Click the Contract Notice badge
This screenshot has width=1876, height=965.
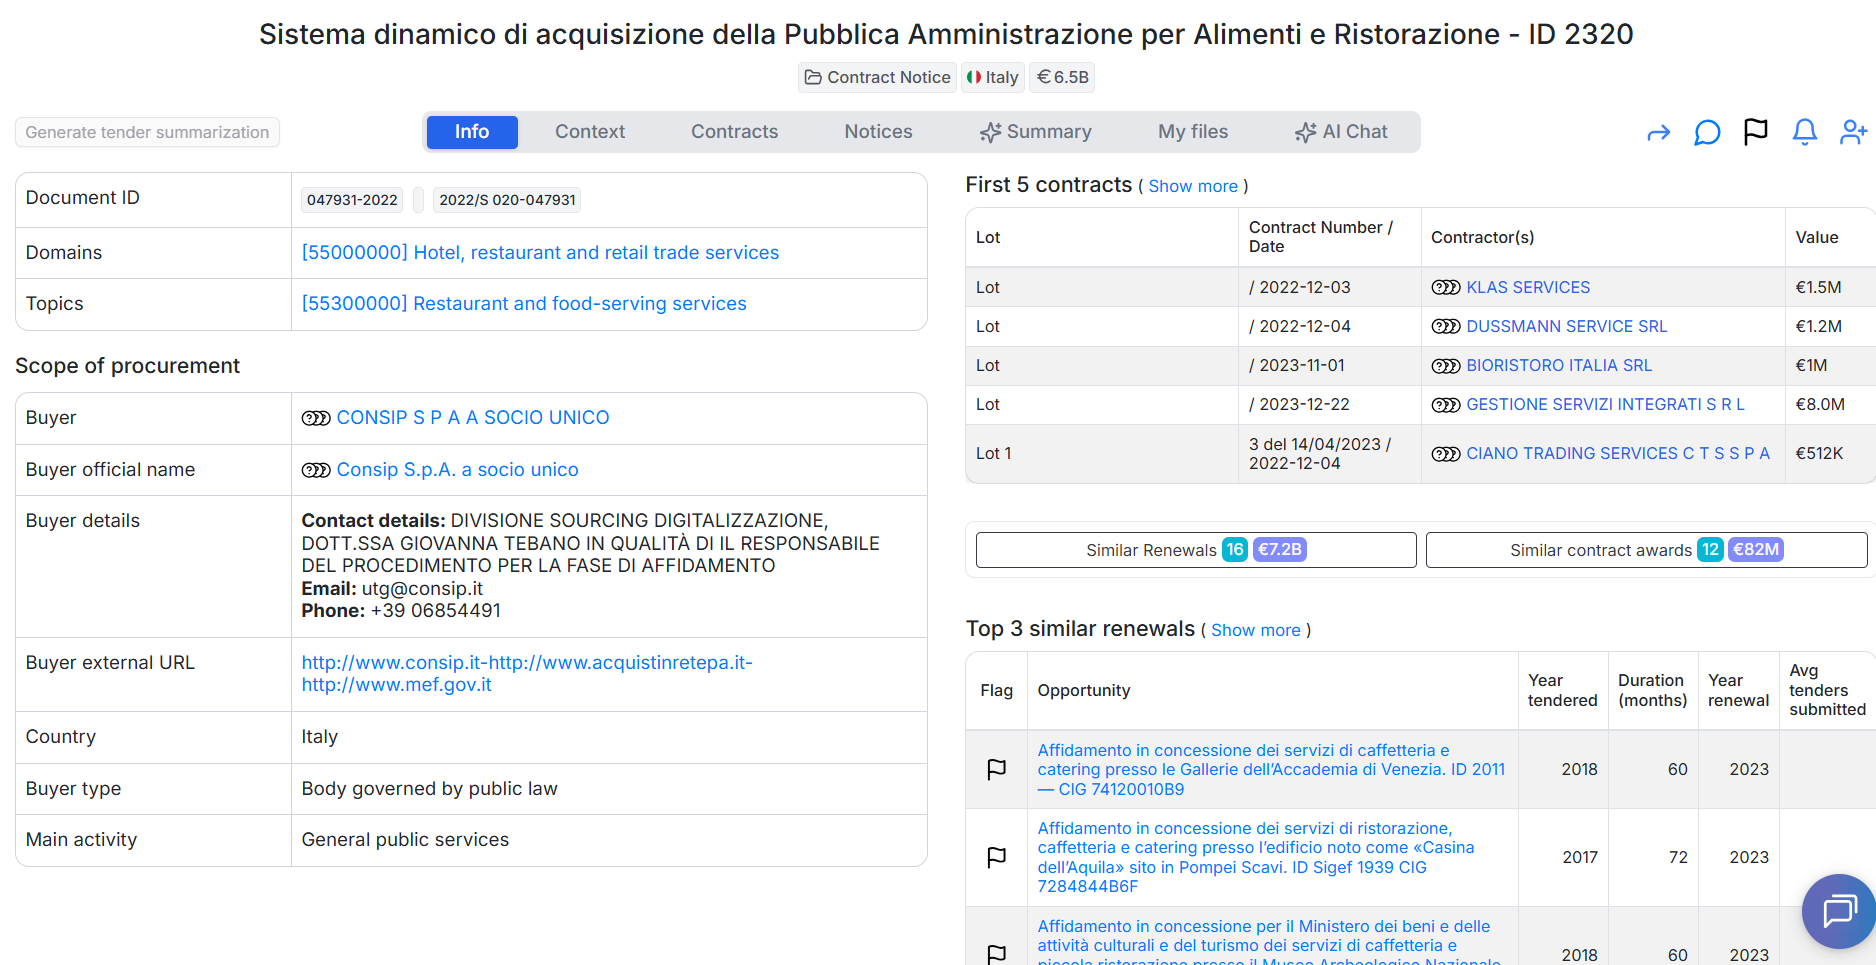click(878, 77)
